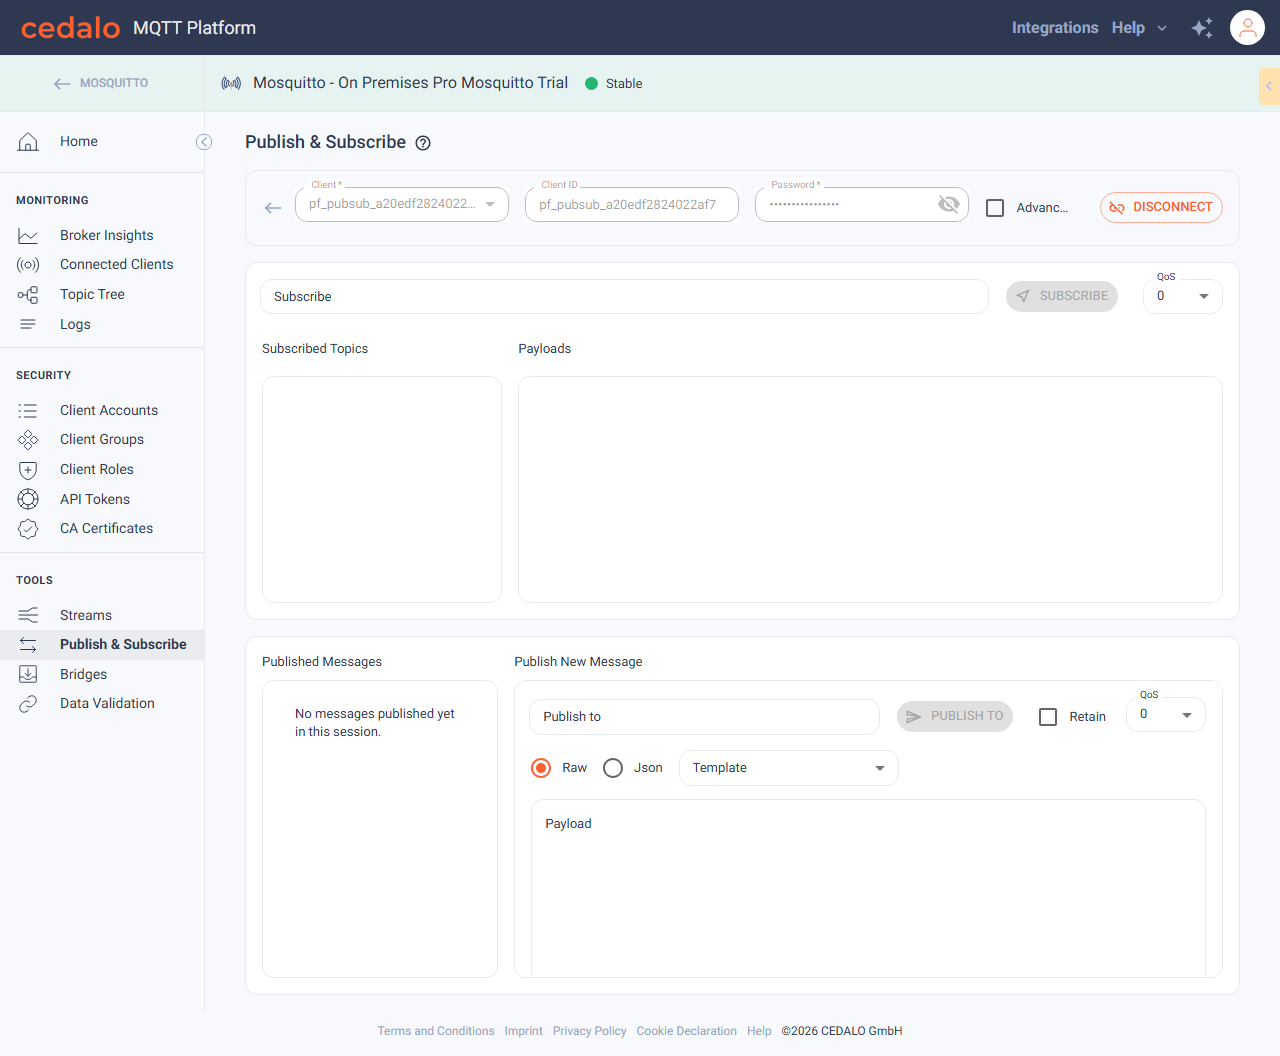Click the API Tokens icon
This screenshot has width=1280, height=1056.
28,499
